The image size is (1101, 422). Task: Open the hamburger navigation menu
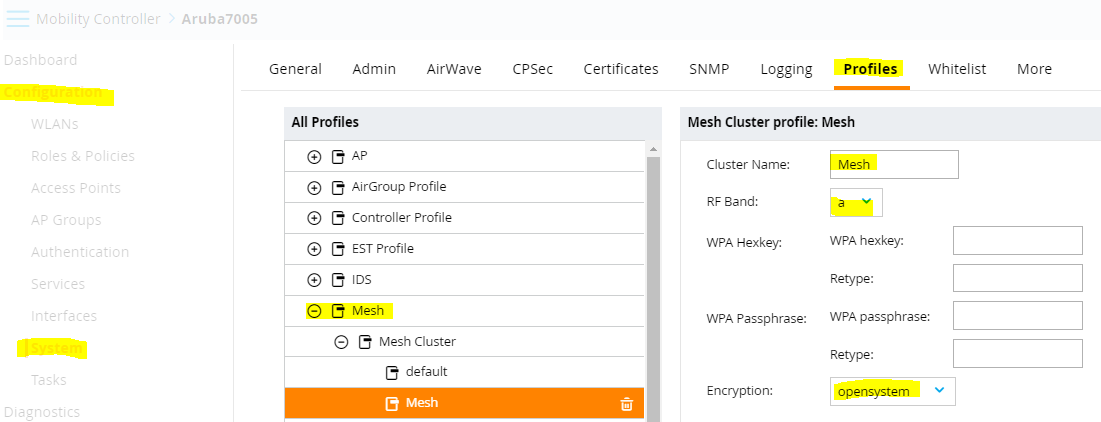pyautogui.click(x=18, y=19)
